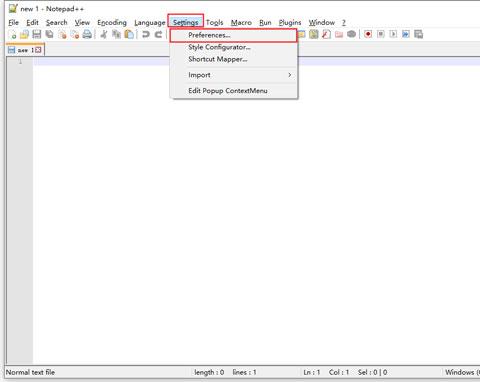Click the Print toolbar icon
480x382 pixels.
pyautogui.click(x=87, y=34)
